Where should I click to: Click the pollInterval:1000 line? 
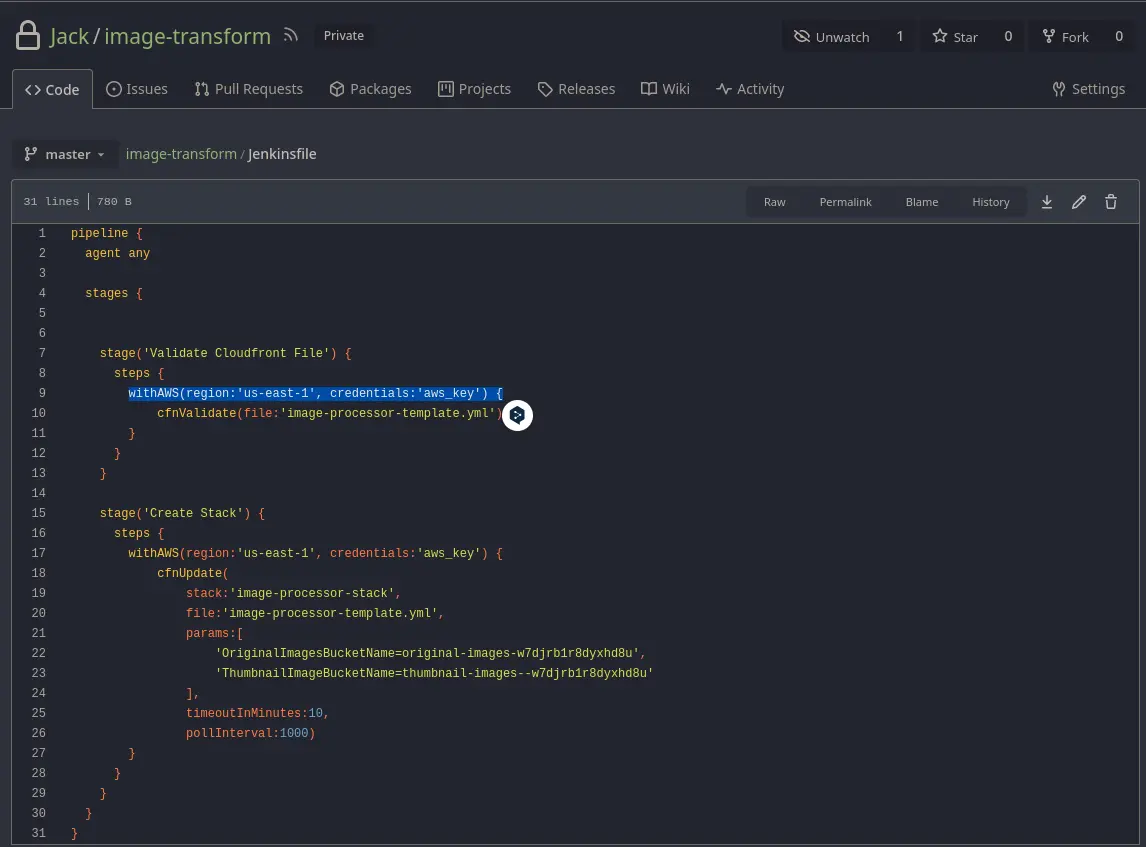pyautogui.click(x=251, y=732)
